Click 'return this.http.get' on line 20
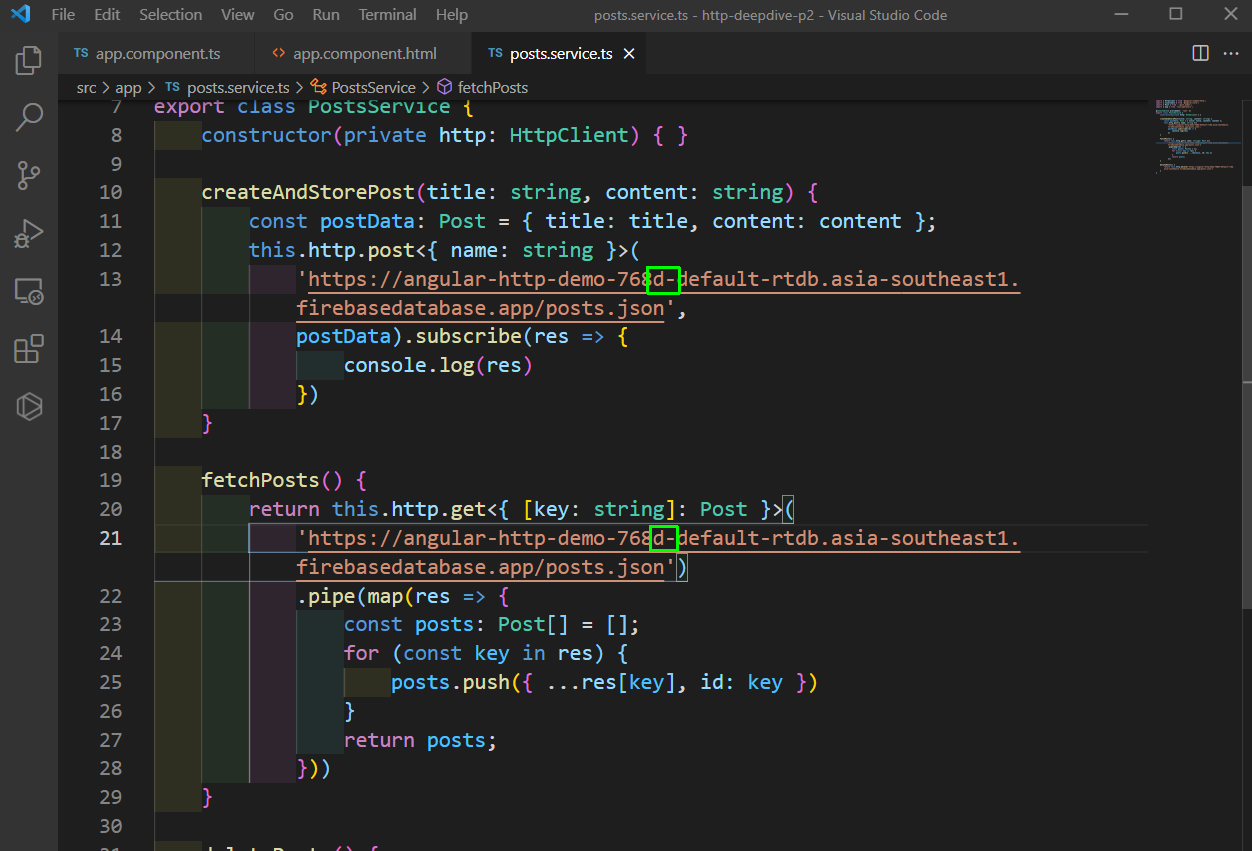1252x851 pixels. [x=367, y=510]
